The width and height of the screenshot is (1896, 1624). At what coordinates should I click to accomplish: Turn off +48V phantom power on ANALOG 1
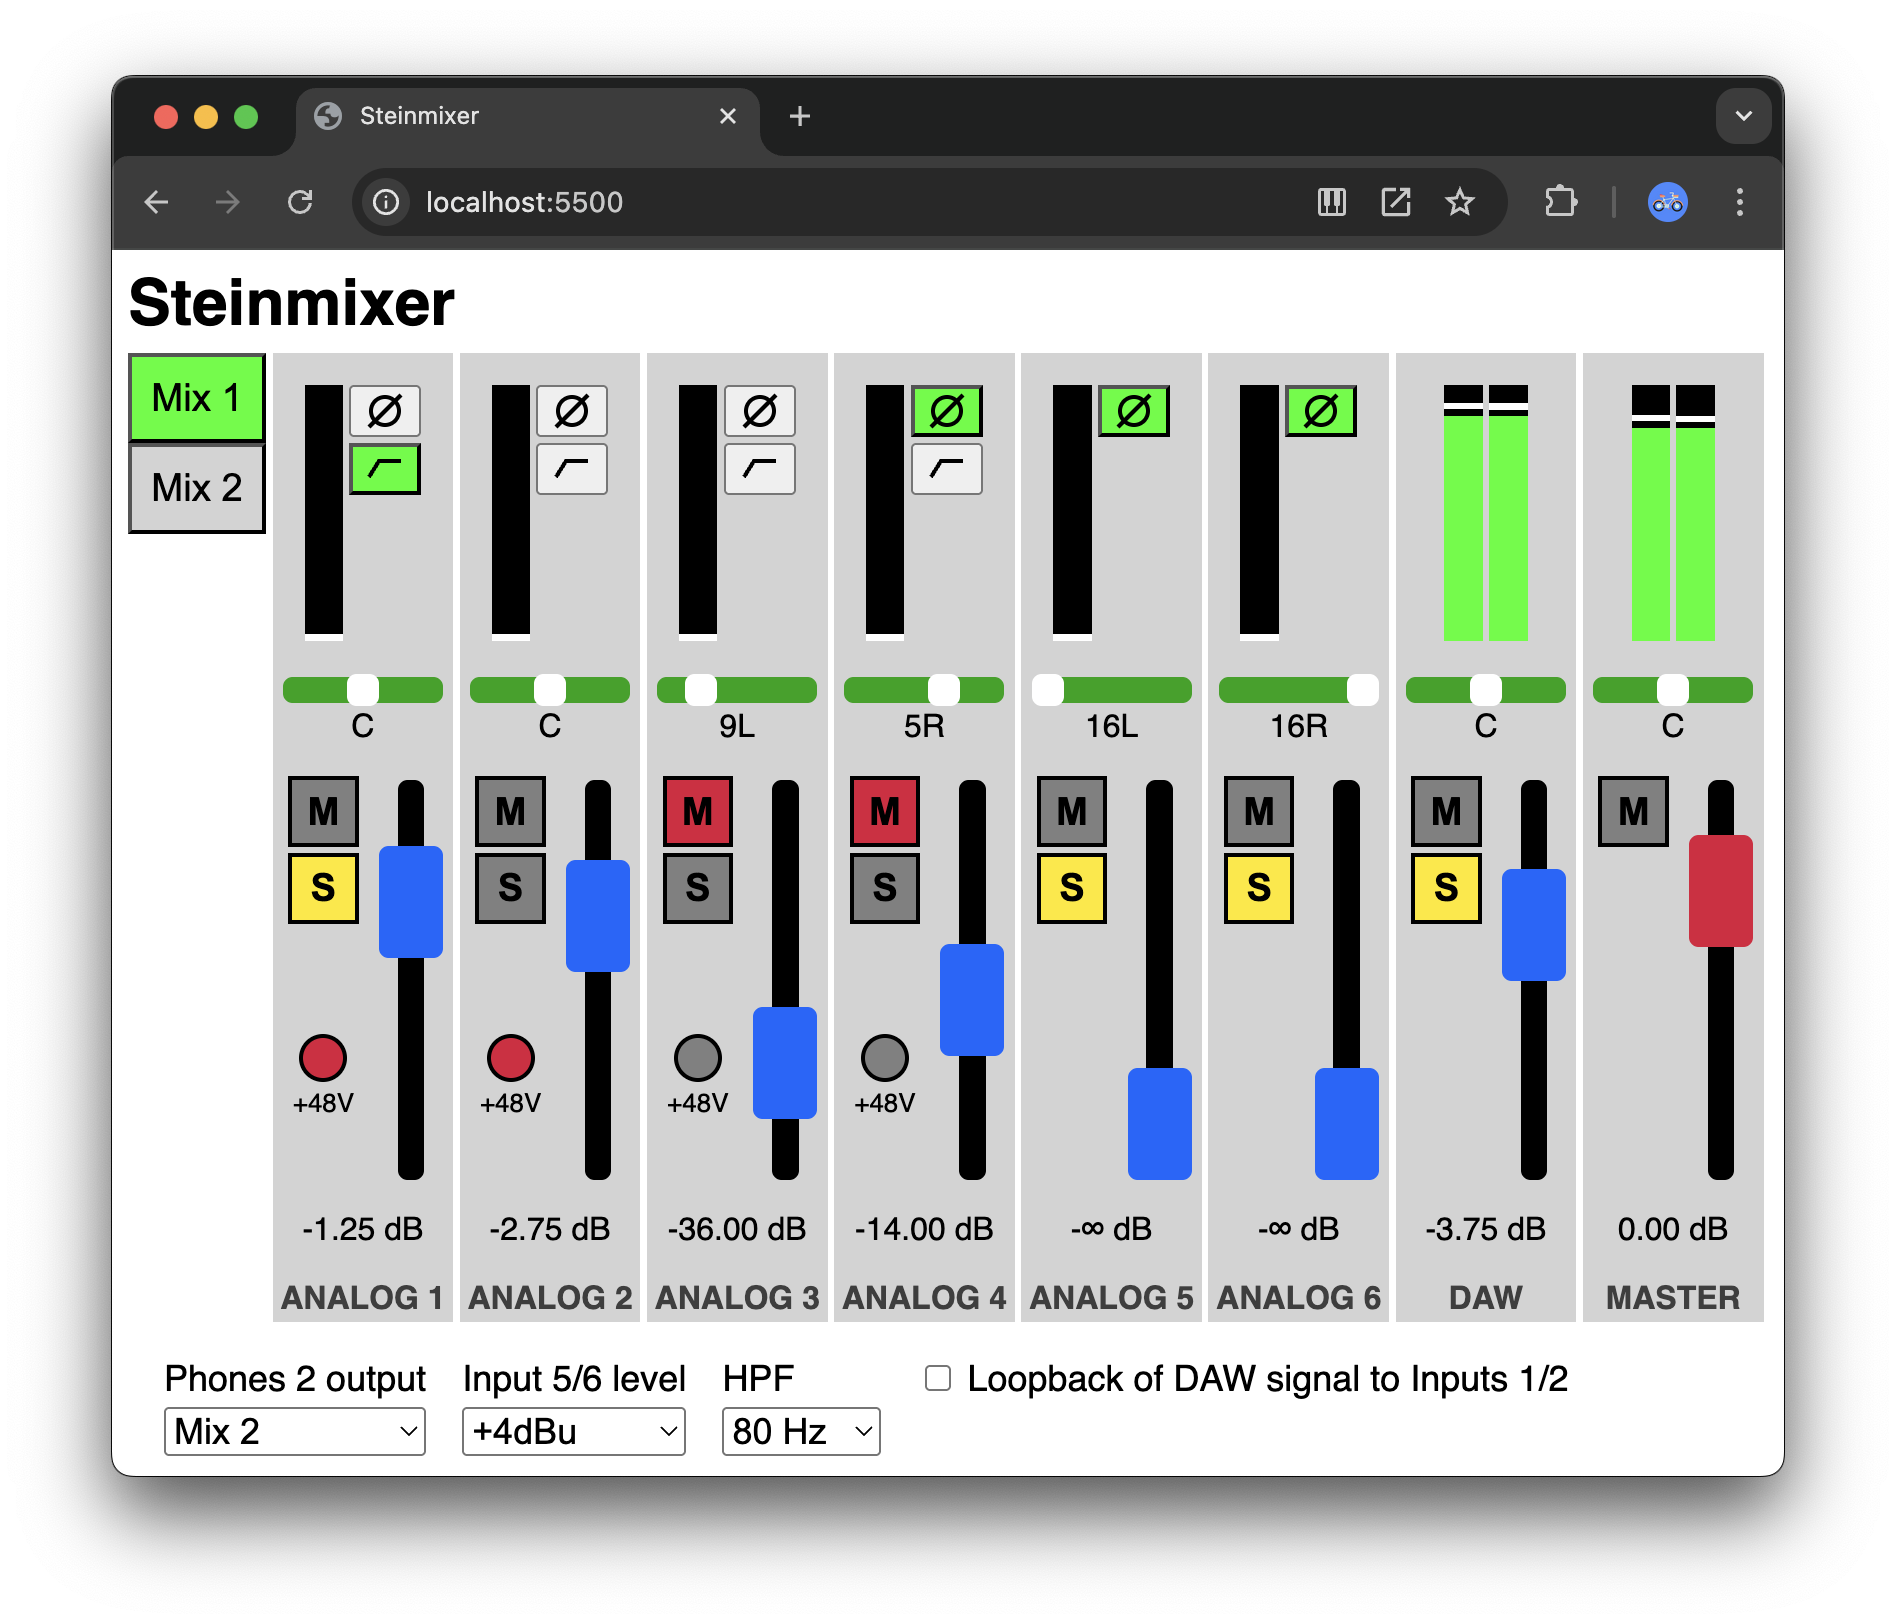[323, 1058]
